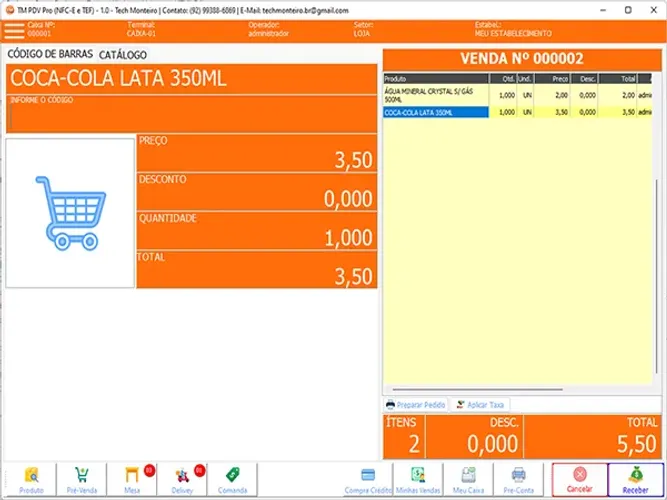667x500 pixels.
Task: Click the Preço value field
Action: pyautogui.click(x=257, y=154)
